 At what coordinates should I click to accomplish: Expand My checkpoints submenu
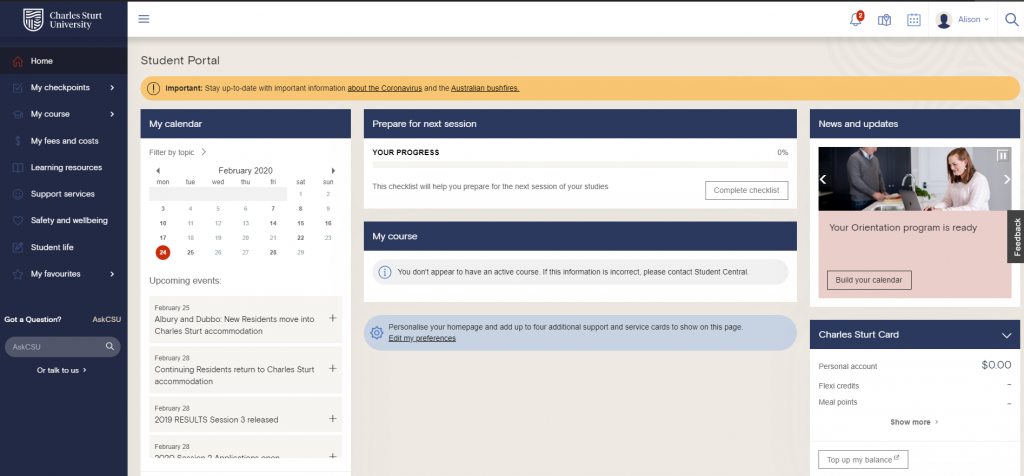pyautogui.click(x=112, y=87)
